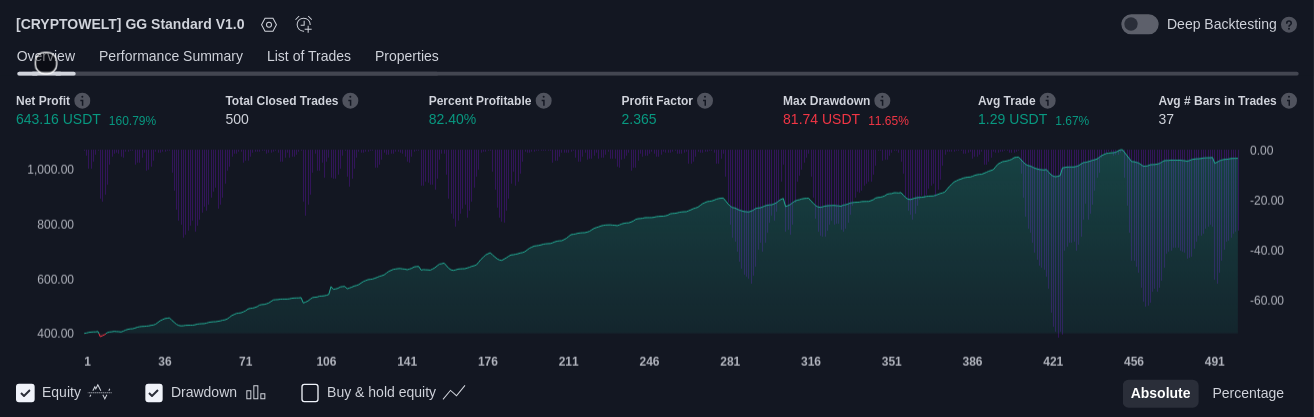Click the Percent Profitable info icon
The width and height of the screenshot is (1314, 417).
click(x=543, y=101)
